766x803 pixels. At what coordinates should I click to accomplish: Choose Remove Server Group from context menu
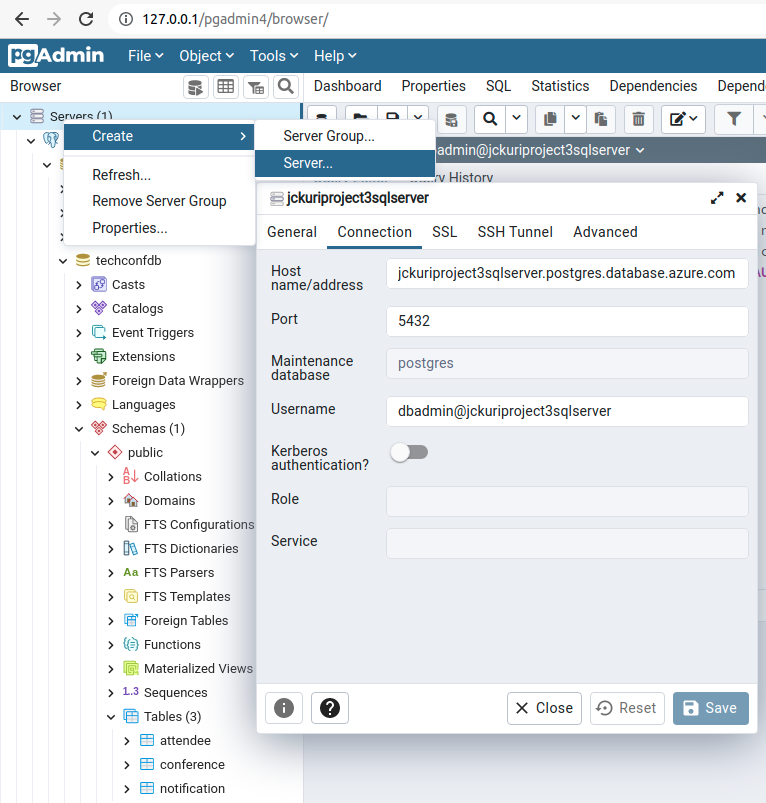(159, 201)
